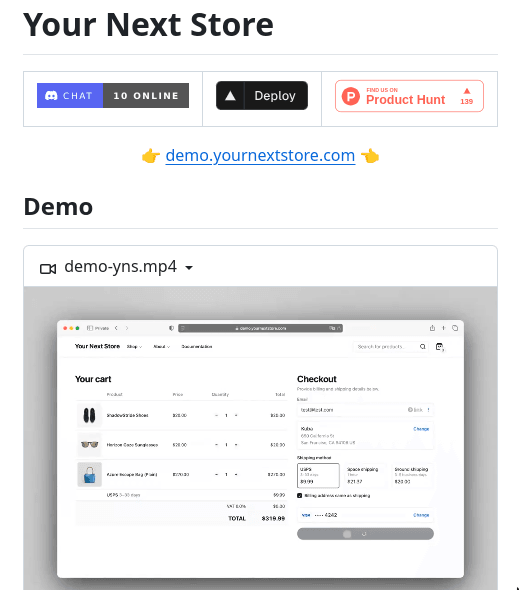Toggle billing address same as shipping checkbox
519x590 pixels.
300,496
